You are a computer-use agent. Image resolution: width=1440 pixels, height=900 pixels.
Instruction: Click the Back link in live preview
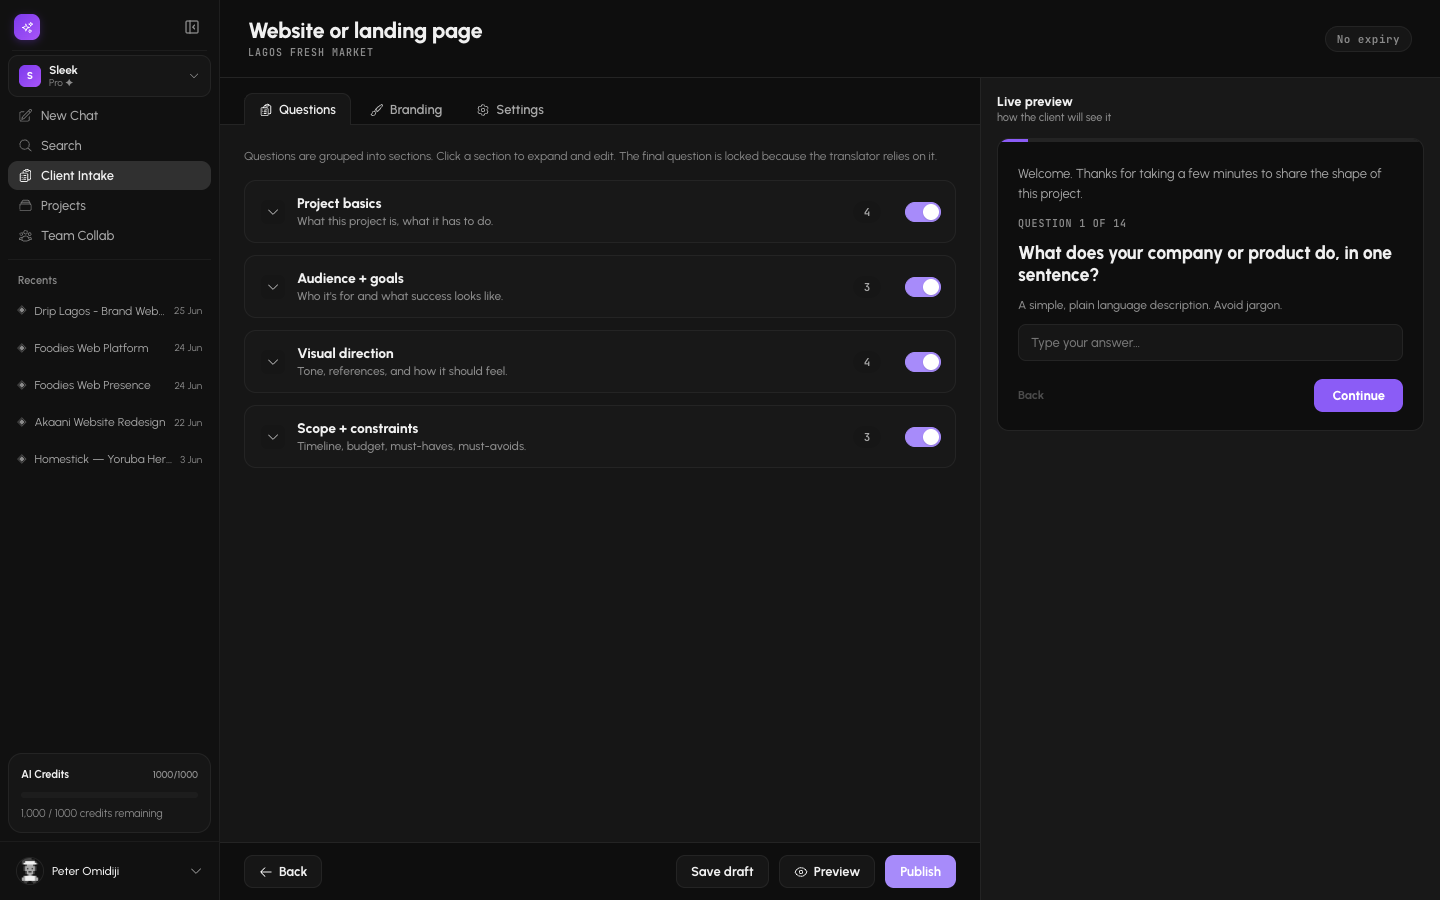tap(1031, 396)
